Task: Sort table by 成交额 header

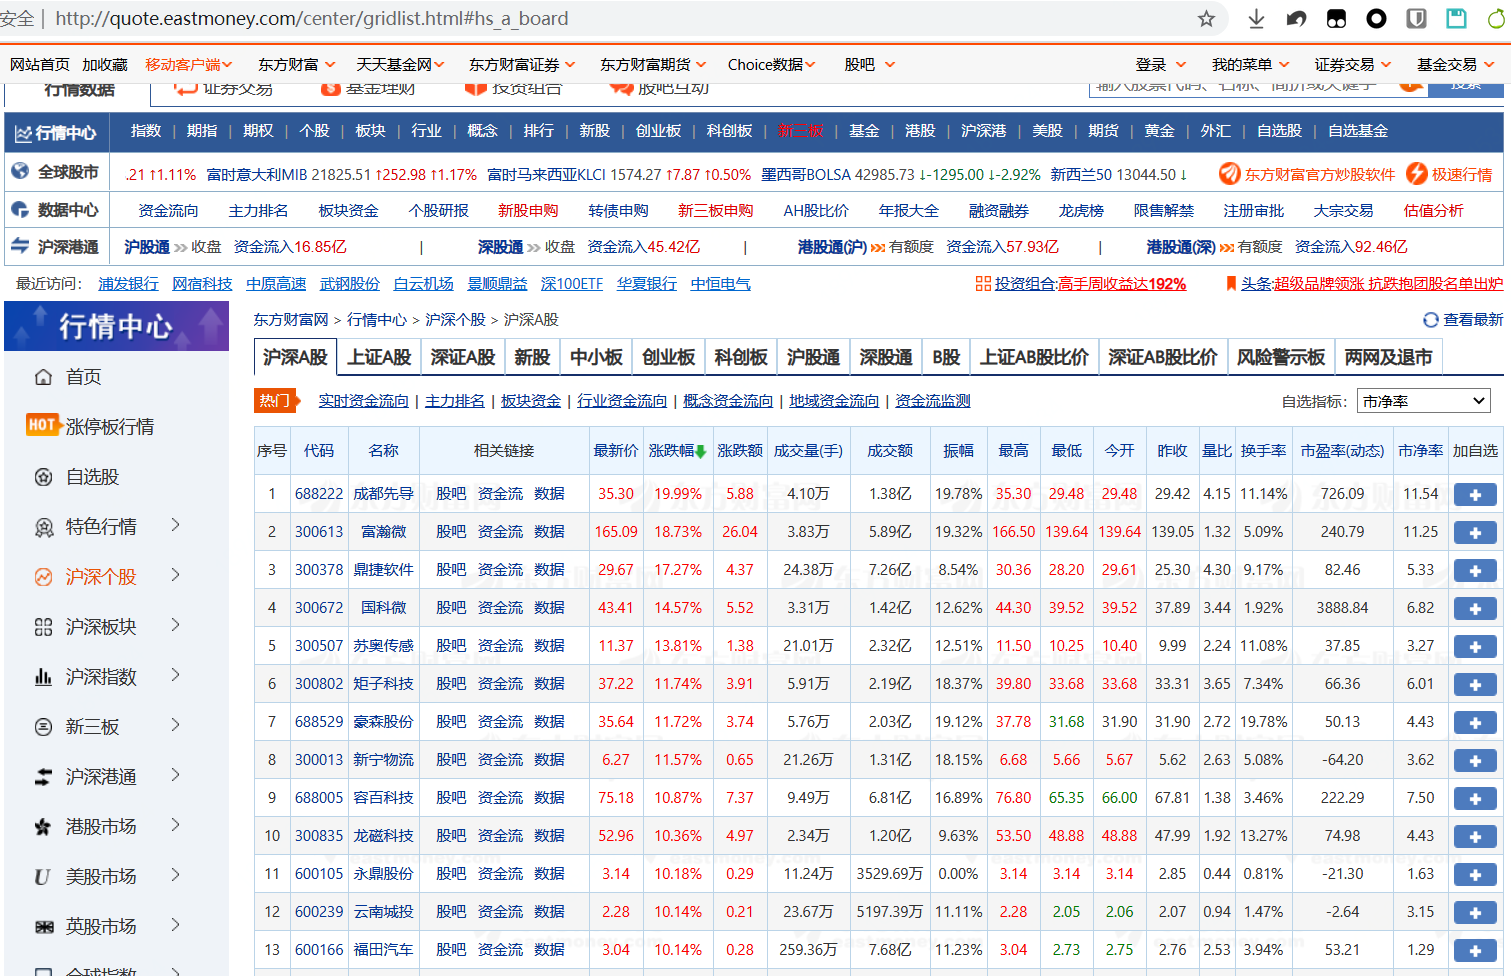Action: 890,451
